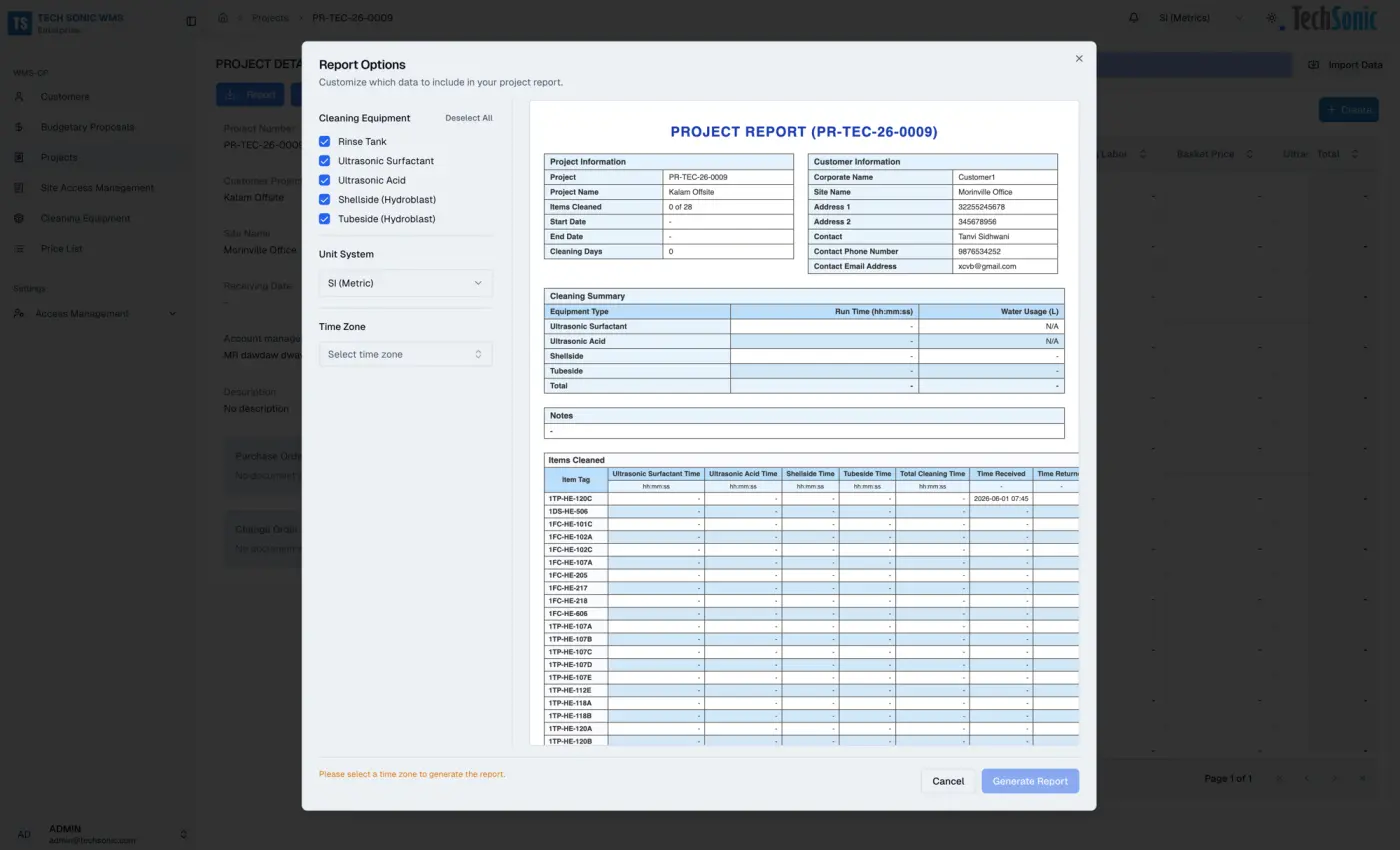Toggle Tubeside (Hydroblast) checkbox
This screenshot has width=1400, height=850.
pyautogui.click(x=324, y=219)
